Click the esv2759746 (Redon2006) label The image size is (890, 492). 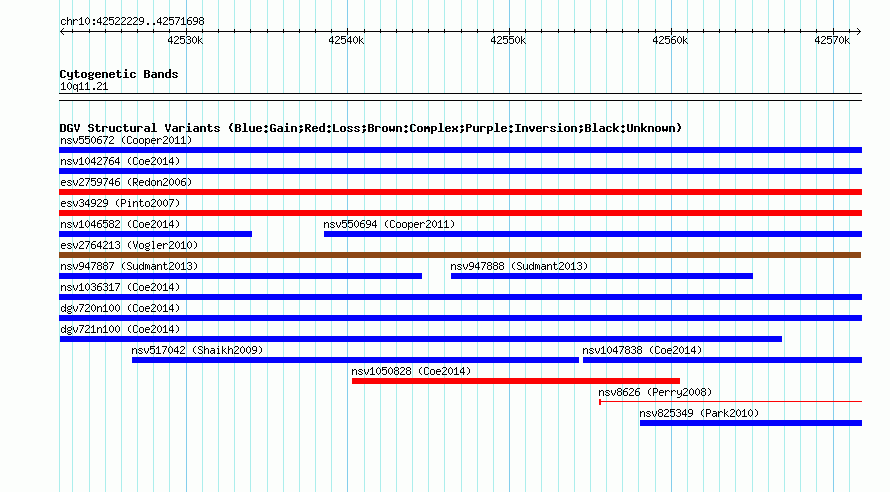126,182
